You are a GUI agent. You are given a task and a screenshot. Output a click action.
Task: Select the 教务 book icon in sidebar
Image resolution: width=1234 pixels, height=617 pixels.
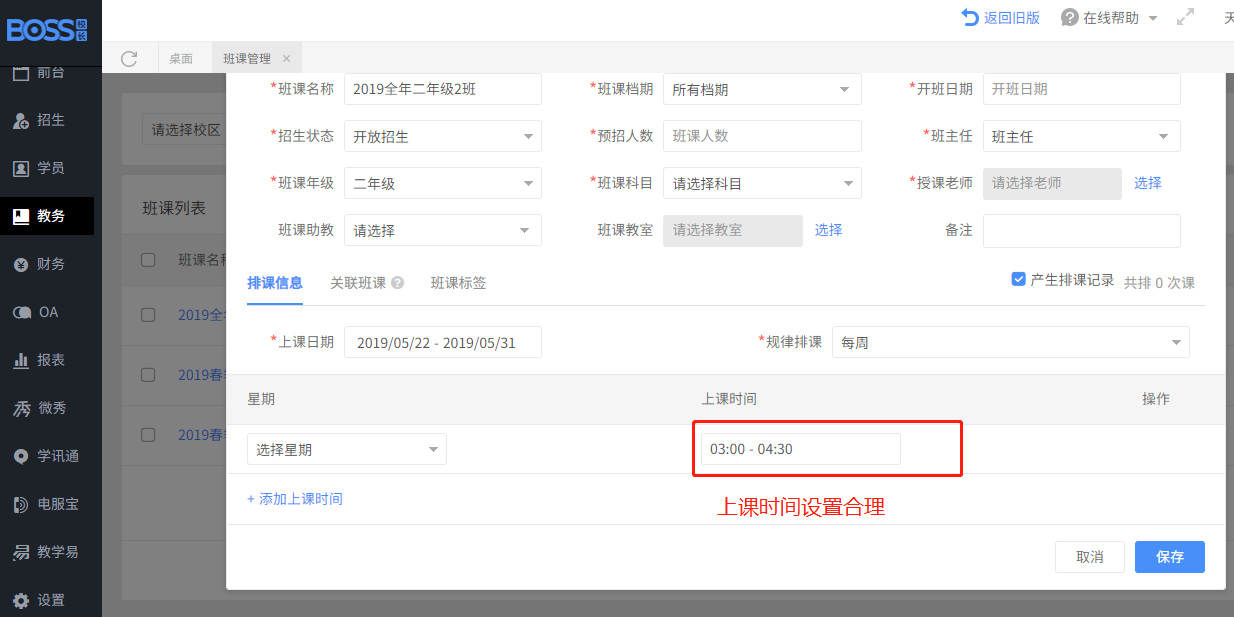click(x=20, y=216)
